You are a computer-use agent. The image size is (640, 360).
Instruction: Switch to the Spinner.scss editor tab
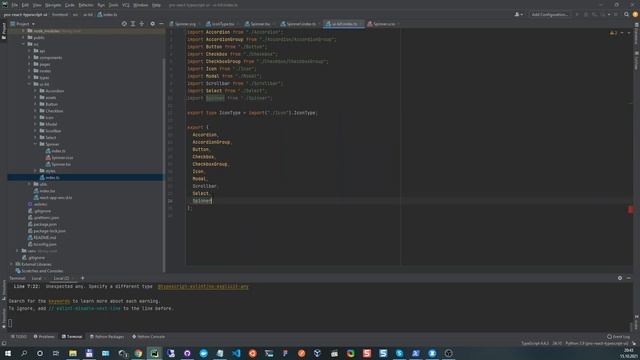coord(382,24)
